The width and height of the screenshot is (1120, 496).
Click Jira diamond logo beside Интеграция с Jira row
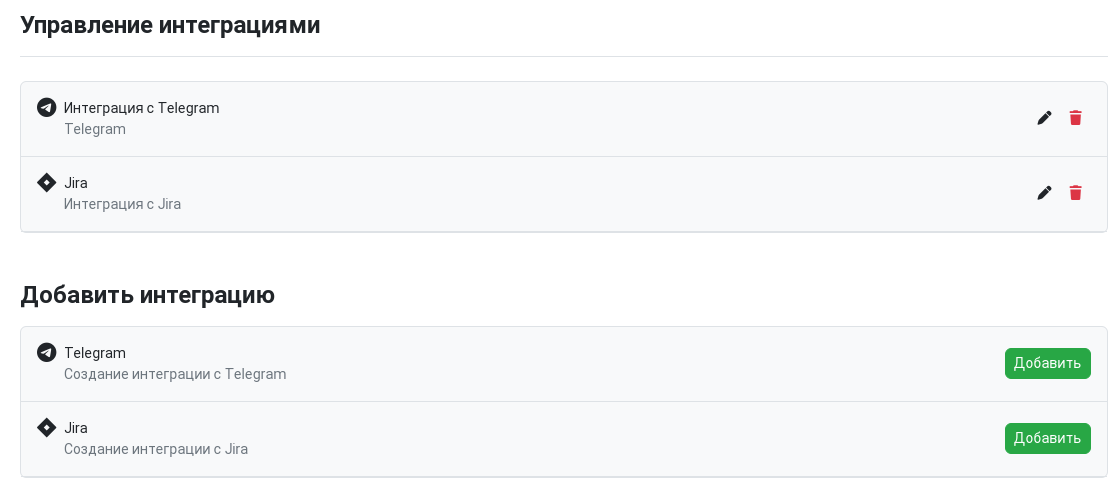click(x=46, y=183)
